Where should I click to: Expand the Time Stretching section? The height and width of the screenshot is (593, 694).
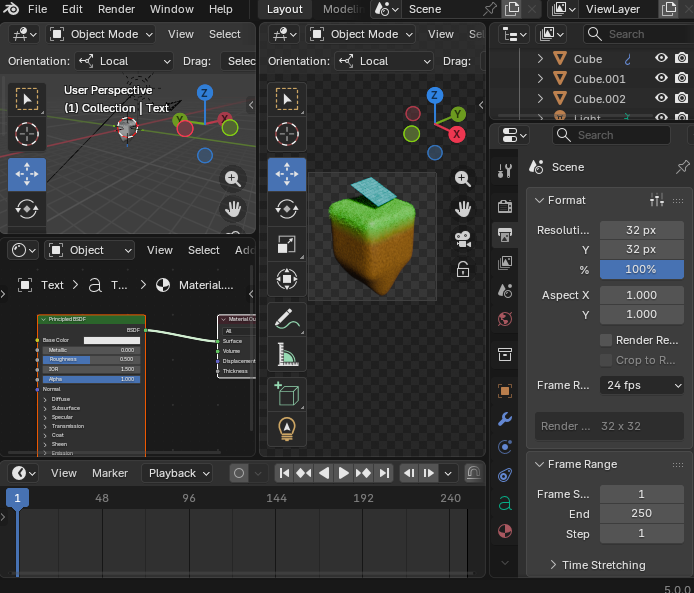603,565
